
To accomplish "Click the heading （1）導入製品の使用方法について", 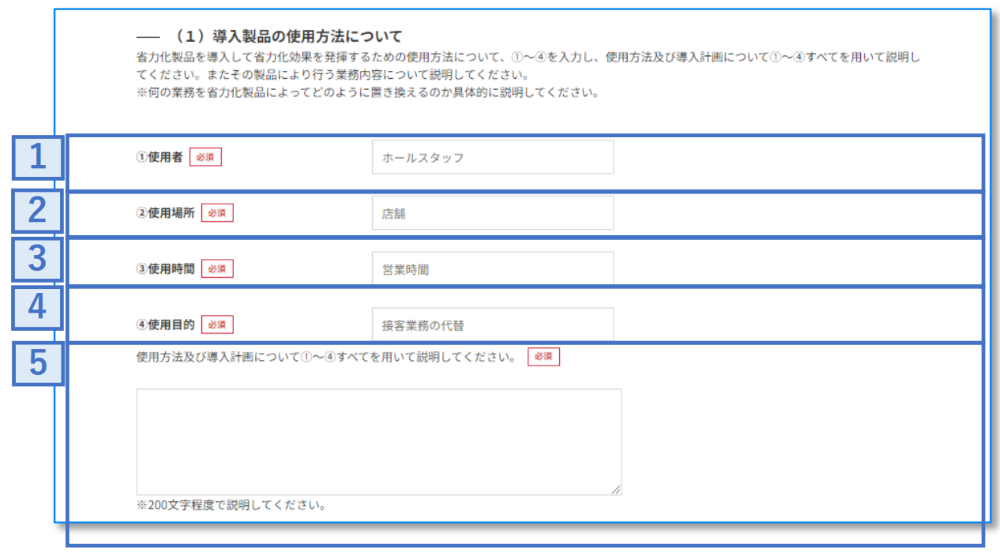I will (287, 36).
